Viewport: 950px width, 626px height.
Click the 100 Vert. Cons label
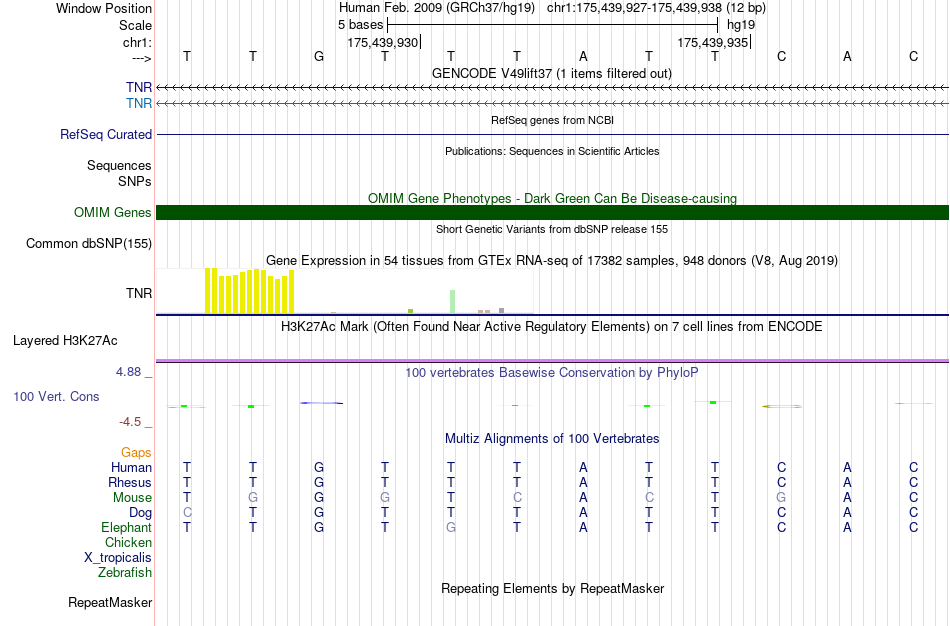[x=56, y=396]
